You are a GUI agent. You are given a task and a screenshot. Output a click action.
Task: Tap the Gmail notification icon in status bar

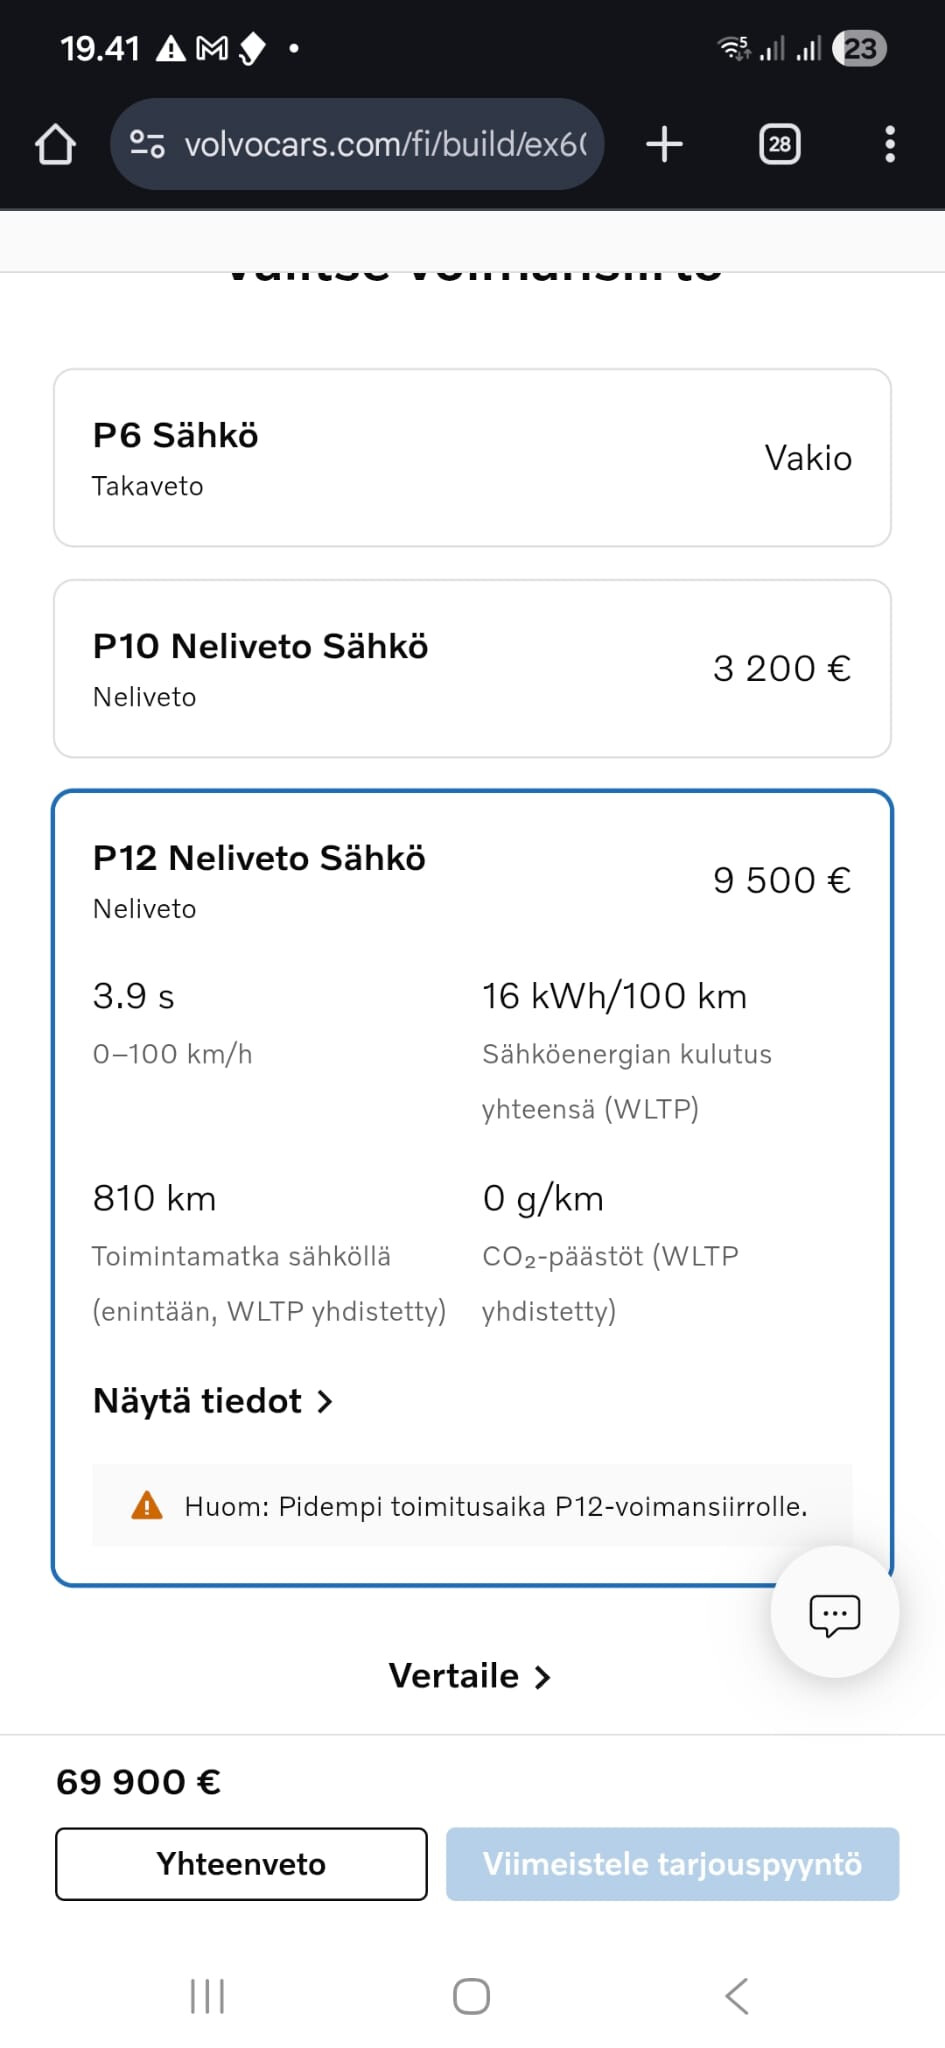[x=212, y=48]
